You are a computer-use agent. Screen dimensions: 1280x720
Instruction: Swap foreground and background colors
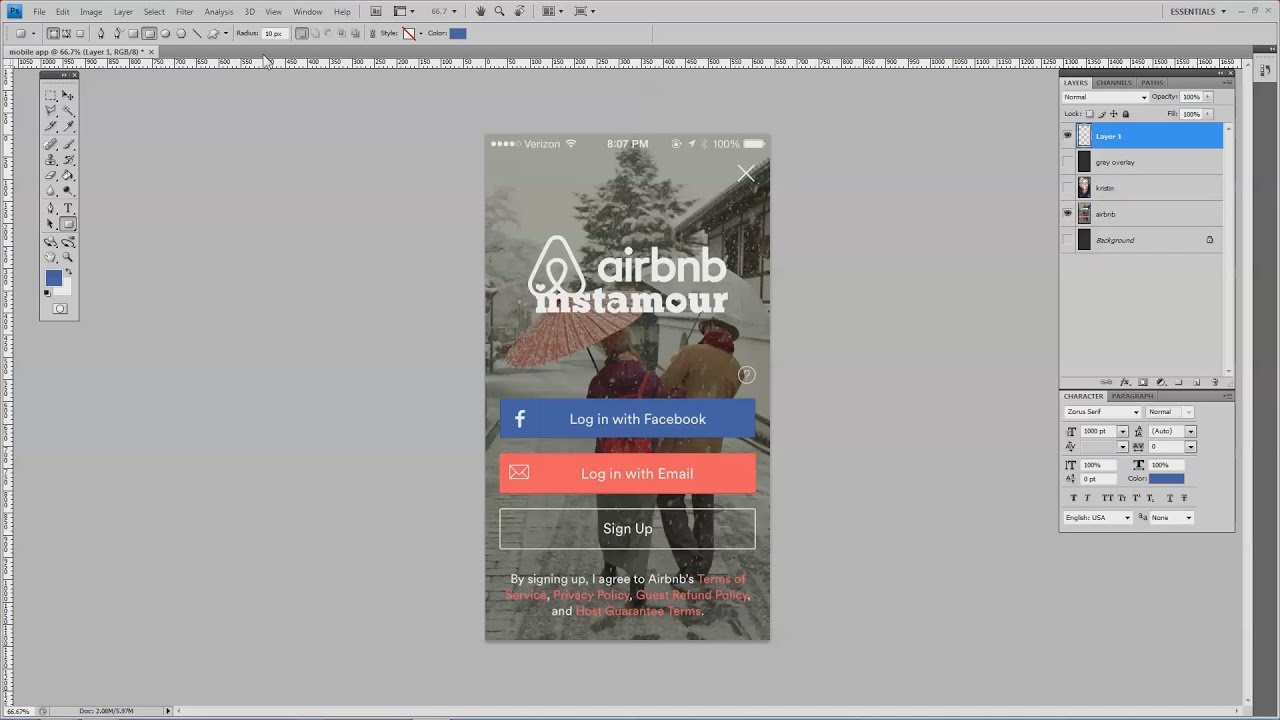[x=68, y=272]
